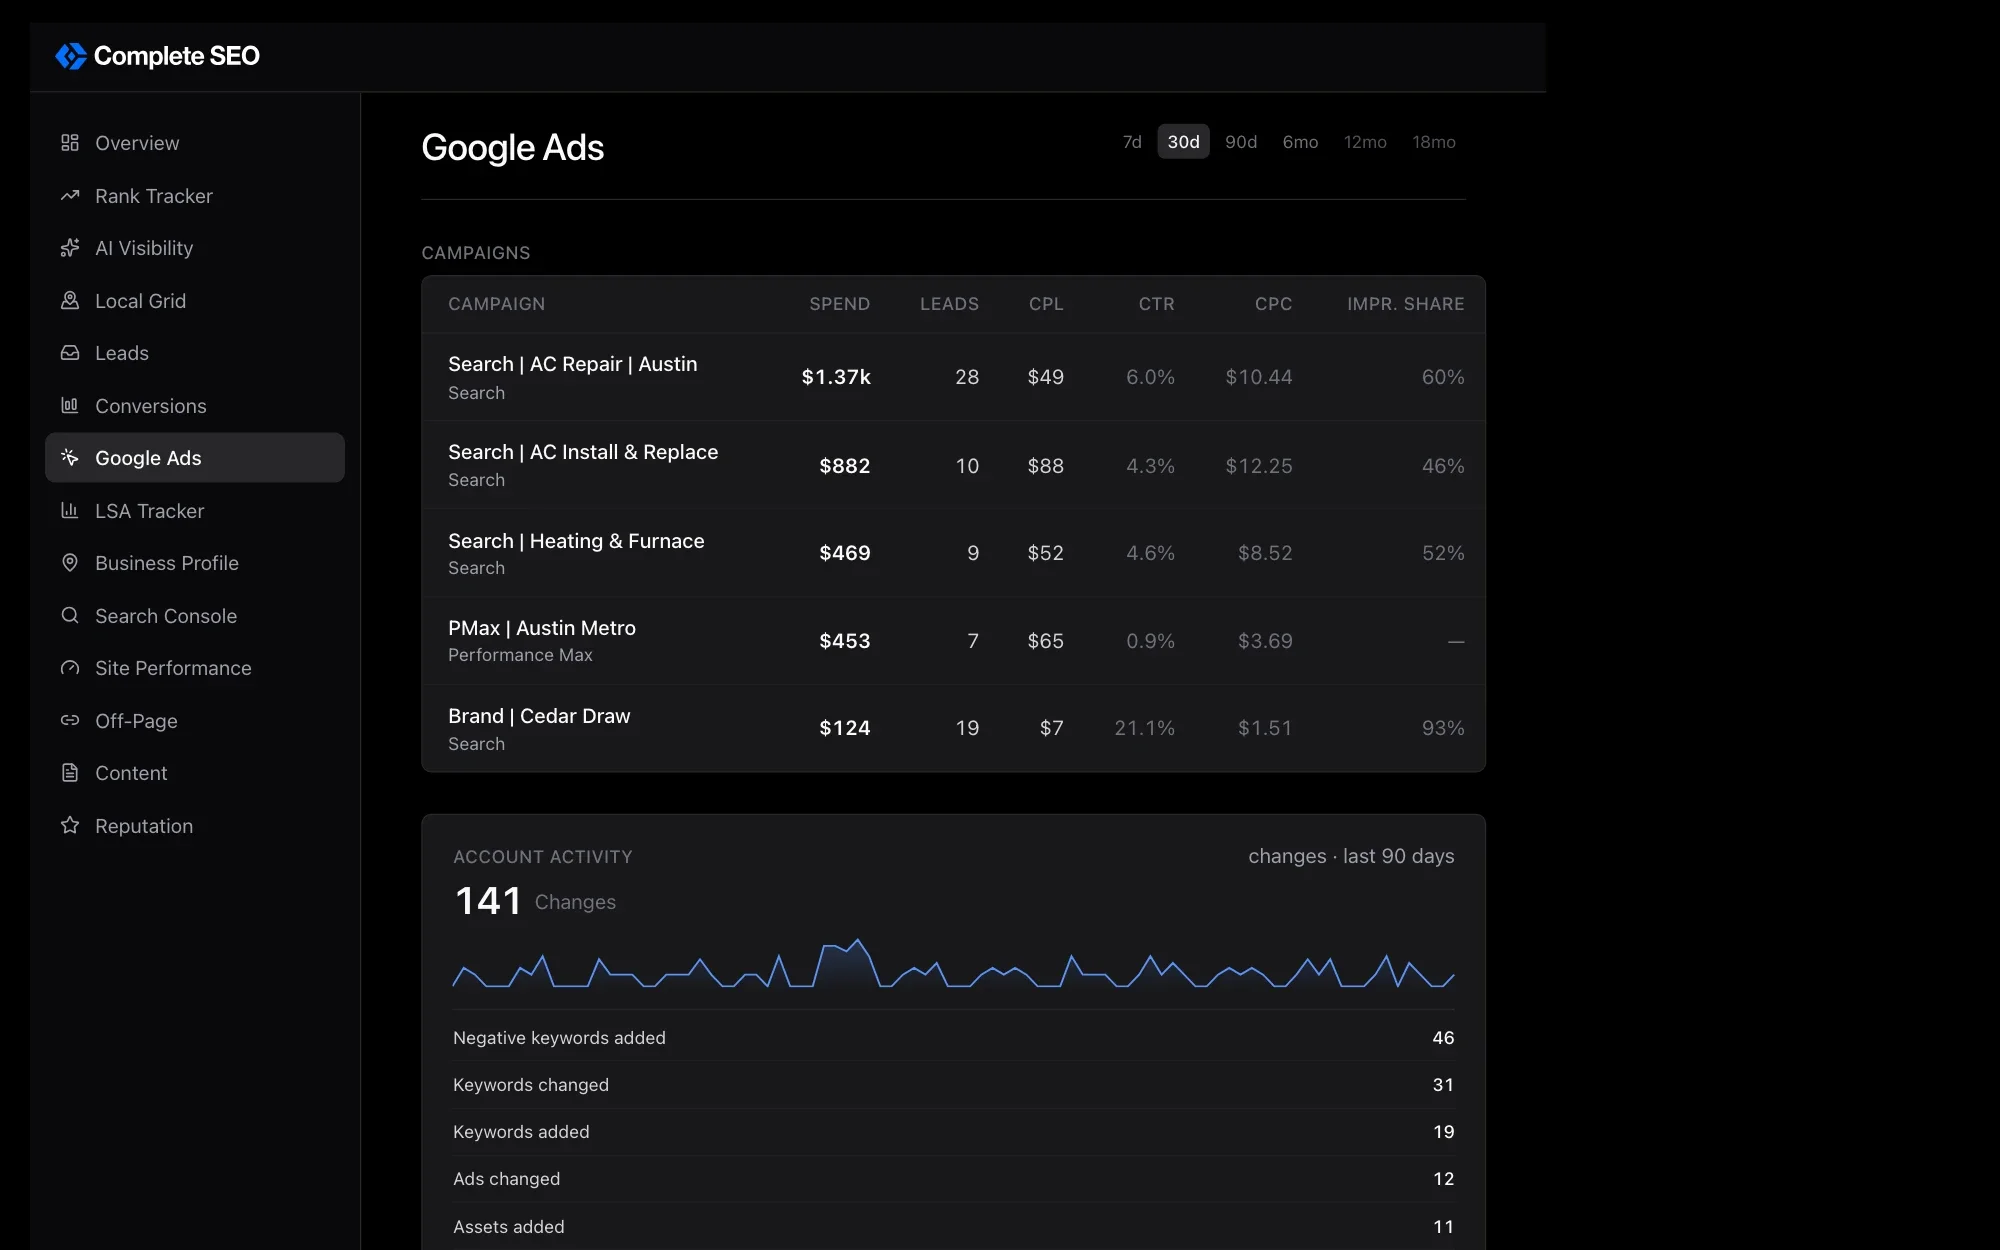
Task: Click the Business Profile location icon
Action: (x=70, y=563)
